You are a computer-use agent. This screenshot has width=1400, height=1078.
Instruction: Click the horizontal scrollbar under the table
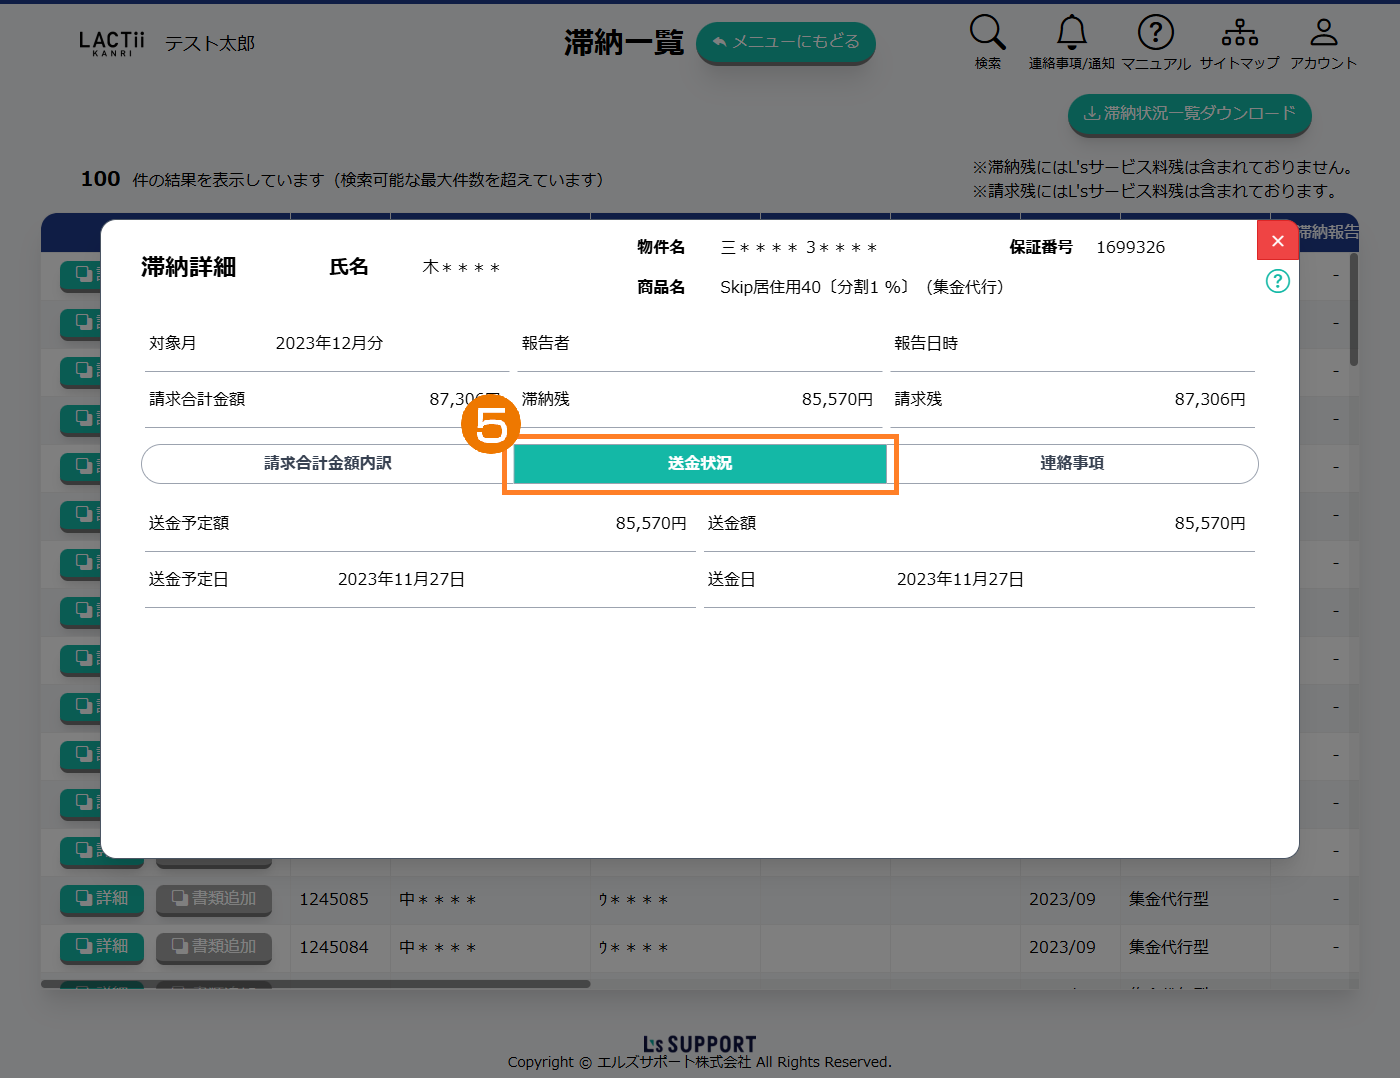click(x=316, y=984)
